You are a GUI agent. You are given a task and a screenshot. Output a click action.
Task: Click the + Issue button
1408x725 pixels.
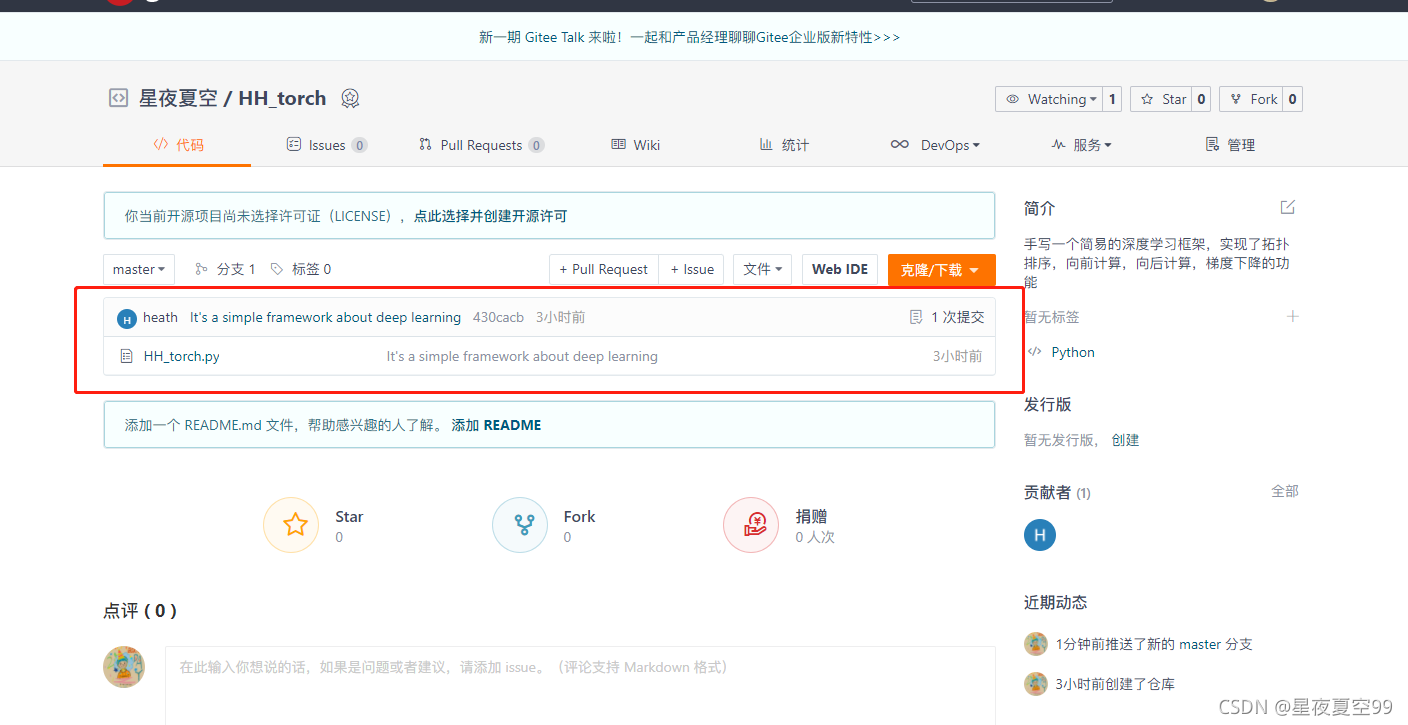[x=692, y=269]
